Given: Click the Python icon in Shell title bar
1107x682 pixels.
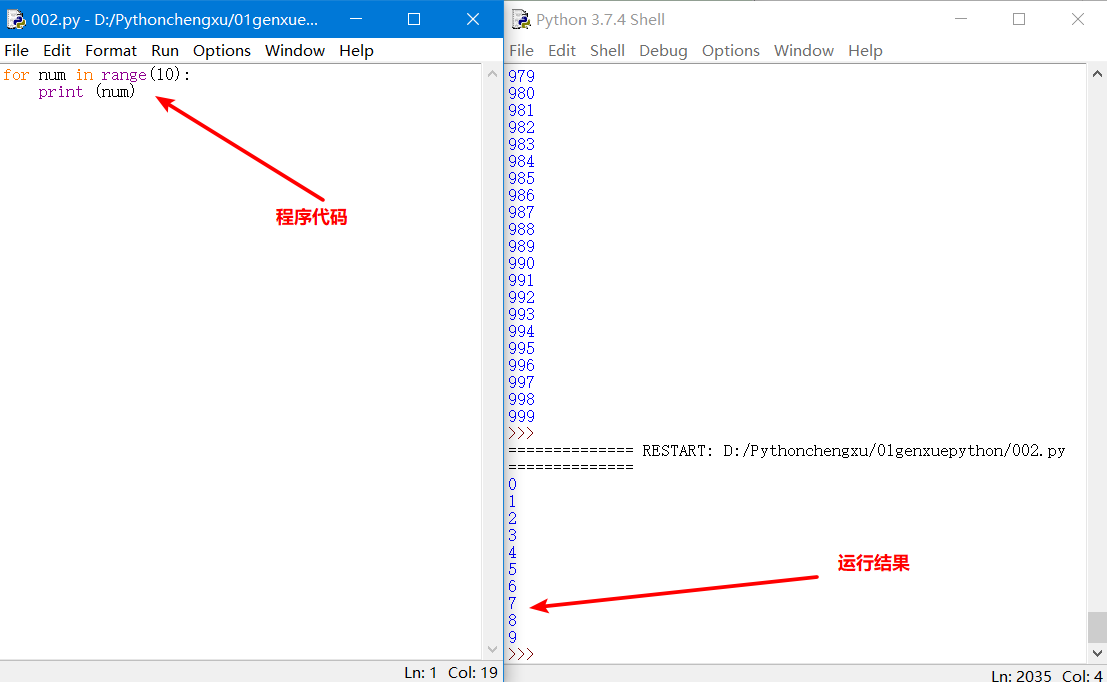Looking at the screenshot, I should click(521, 19).
